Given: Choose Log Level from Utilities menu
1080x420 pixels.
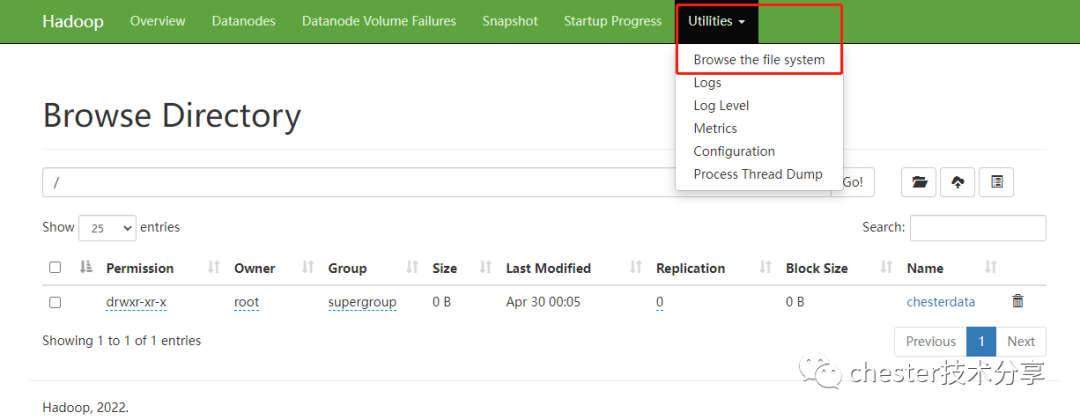Looking at the screenshot, I should tap(721, 106).
